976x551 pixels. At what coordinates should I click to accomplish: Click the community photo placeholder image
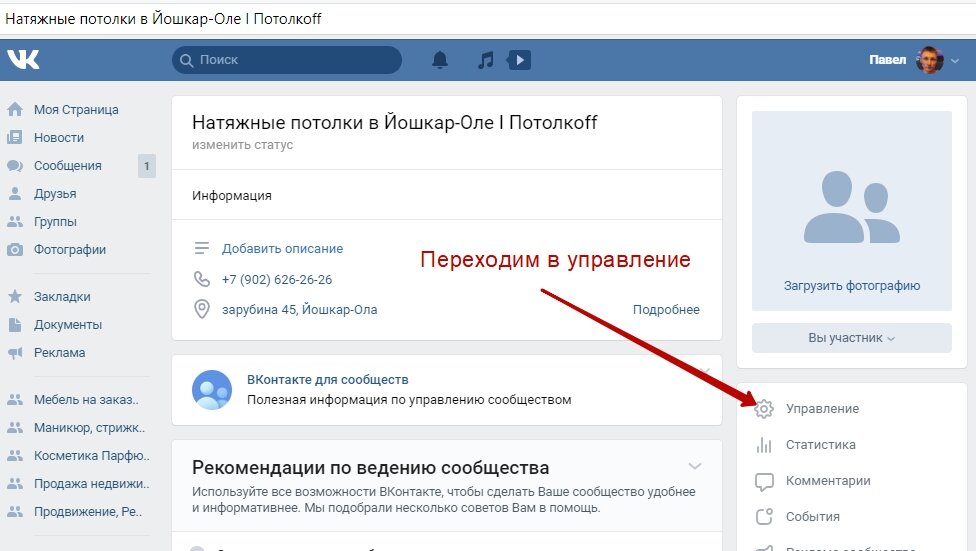pos(852,211)
